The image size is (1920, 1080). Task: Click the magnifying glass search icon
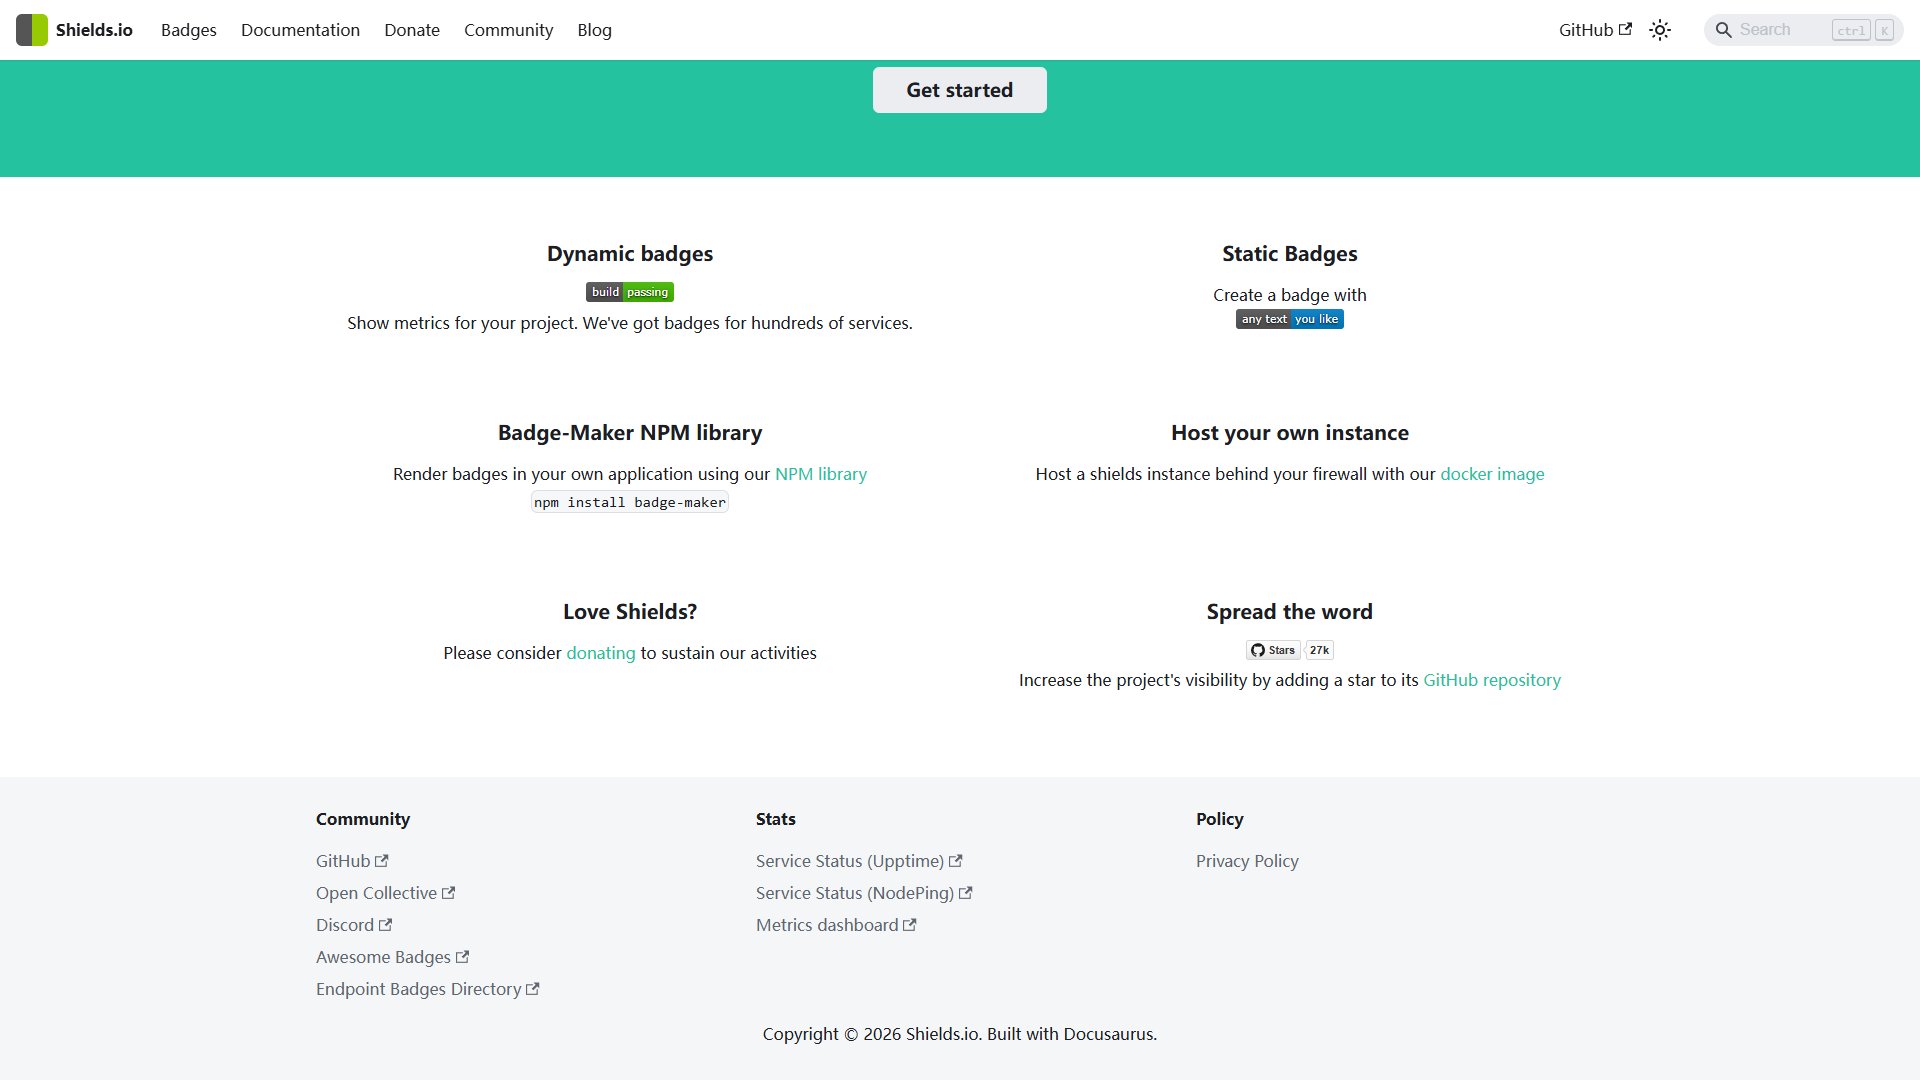click(x=1723, y=30)
